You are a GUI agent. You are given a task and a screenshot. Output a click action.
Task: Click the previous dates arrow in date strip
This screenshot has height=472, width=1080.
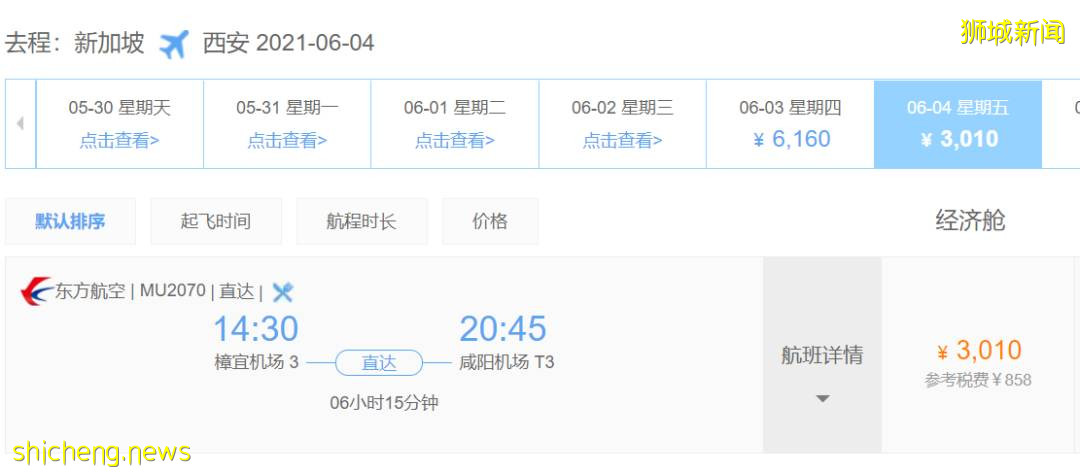(x=20, y=124)
